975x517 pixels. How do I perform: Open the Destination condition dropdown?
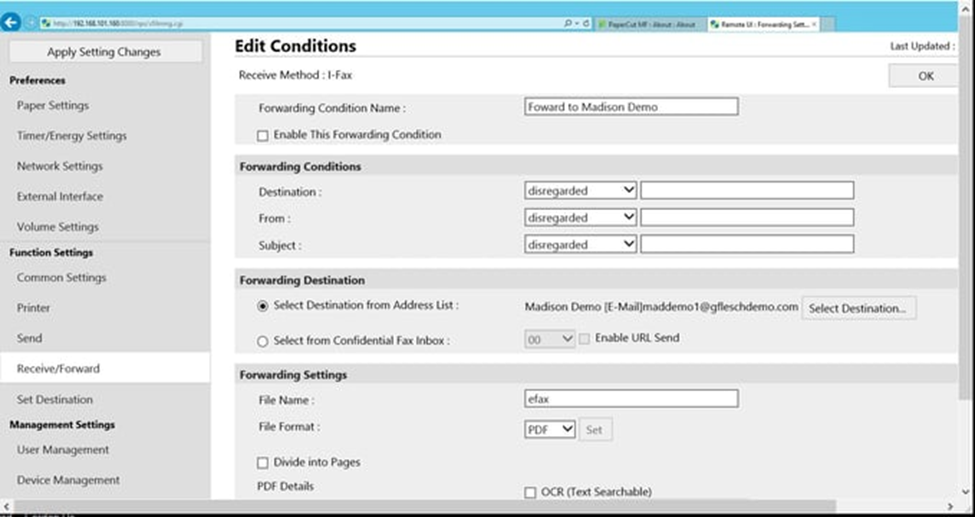(581, 190)
